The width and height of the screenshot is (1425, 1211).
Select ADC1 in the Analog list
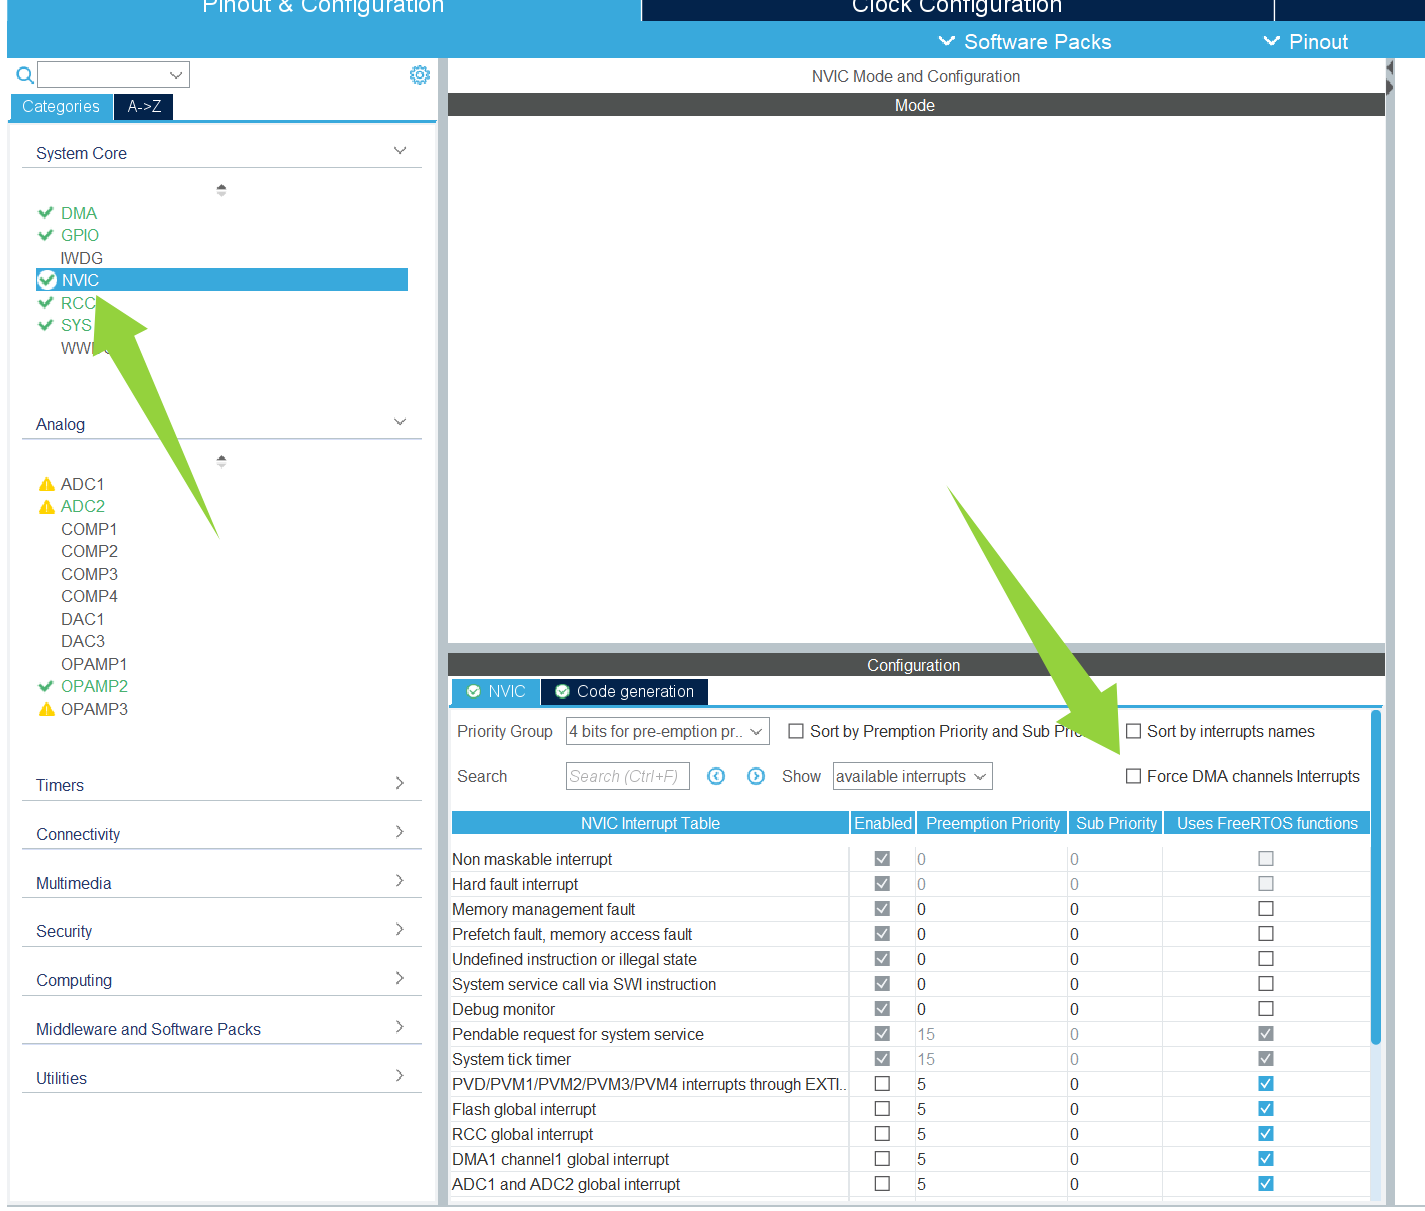tap(82, 484)
